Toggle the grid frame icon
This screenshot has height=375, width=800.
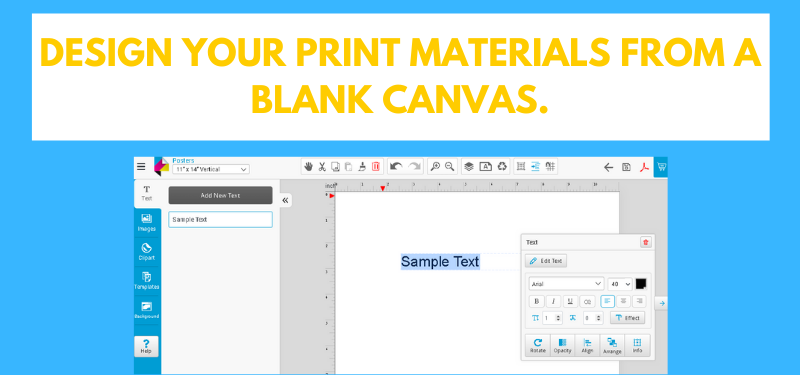[x=521, y=166]
